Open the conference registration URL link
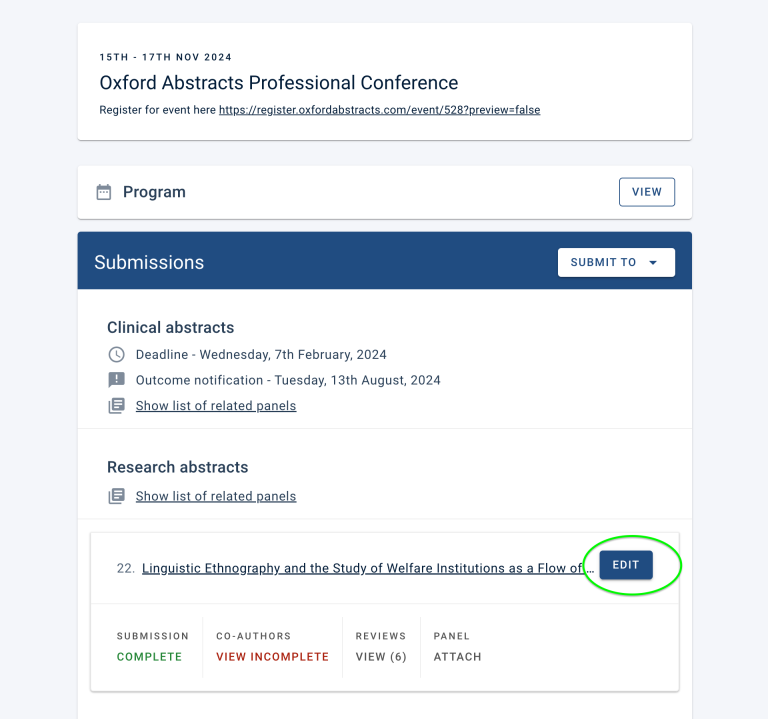Screen dimensions: 768x719 379,110
